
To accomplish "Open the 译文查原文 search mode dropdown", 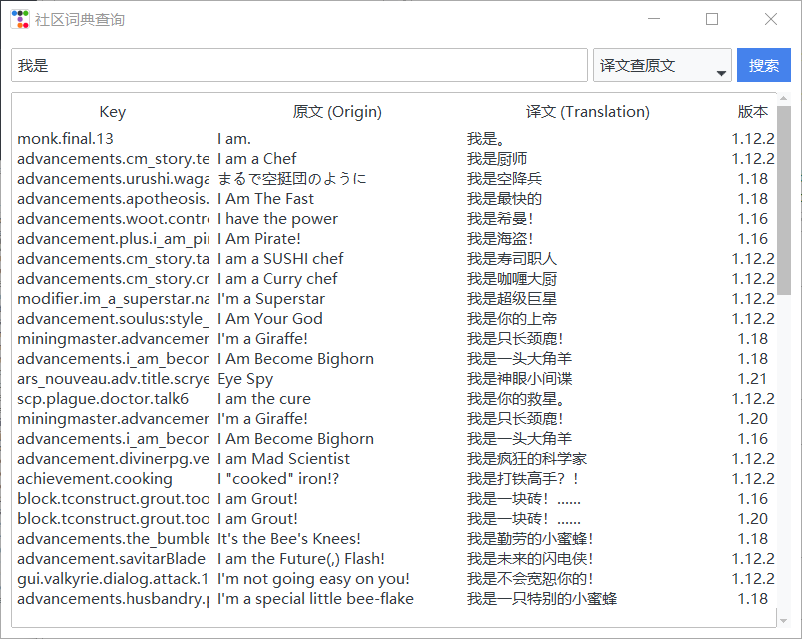I will point(656,64).
